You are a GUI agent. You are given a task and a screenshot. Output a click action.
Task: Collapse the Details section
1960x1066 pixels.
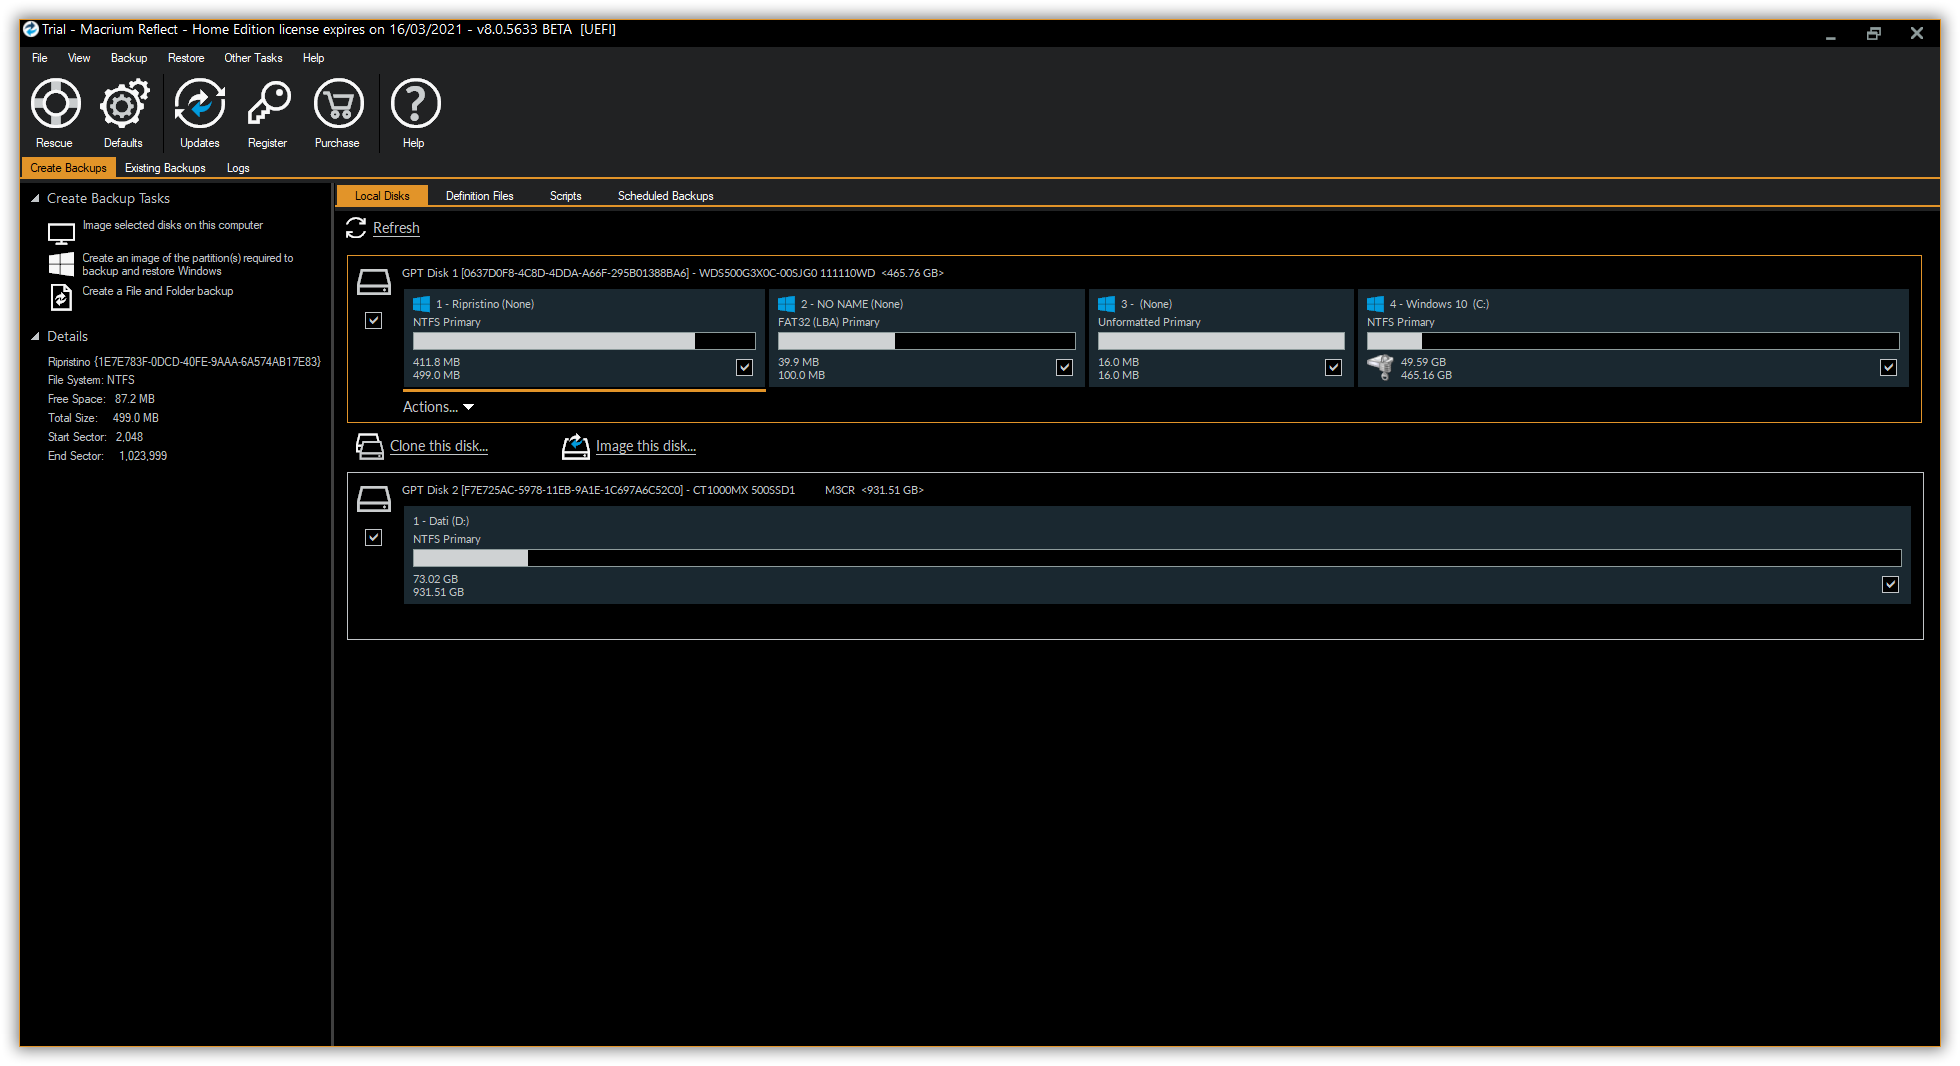tap(35, 336)
